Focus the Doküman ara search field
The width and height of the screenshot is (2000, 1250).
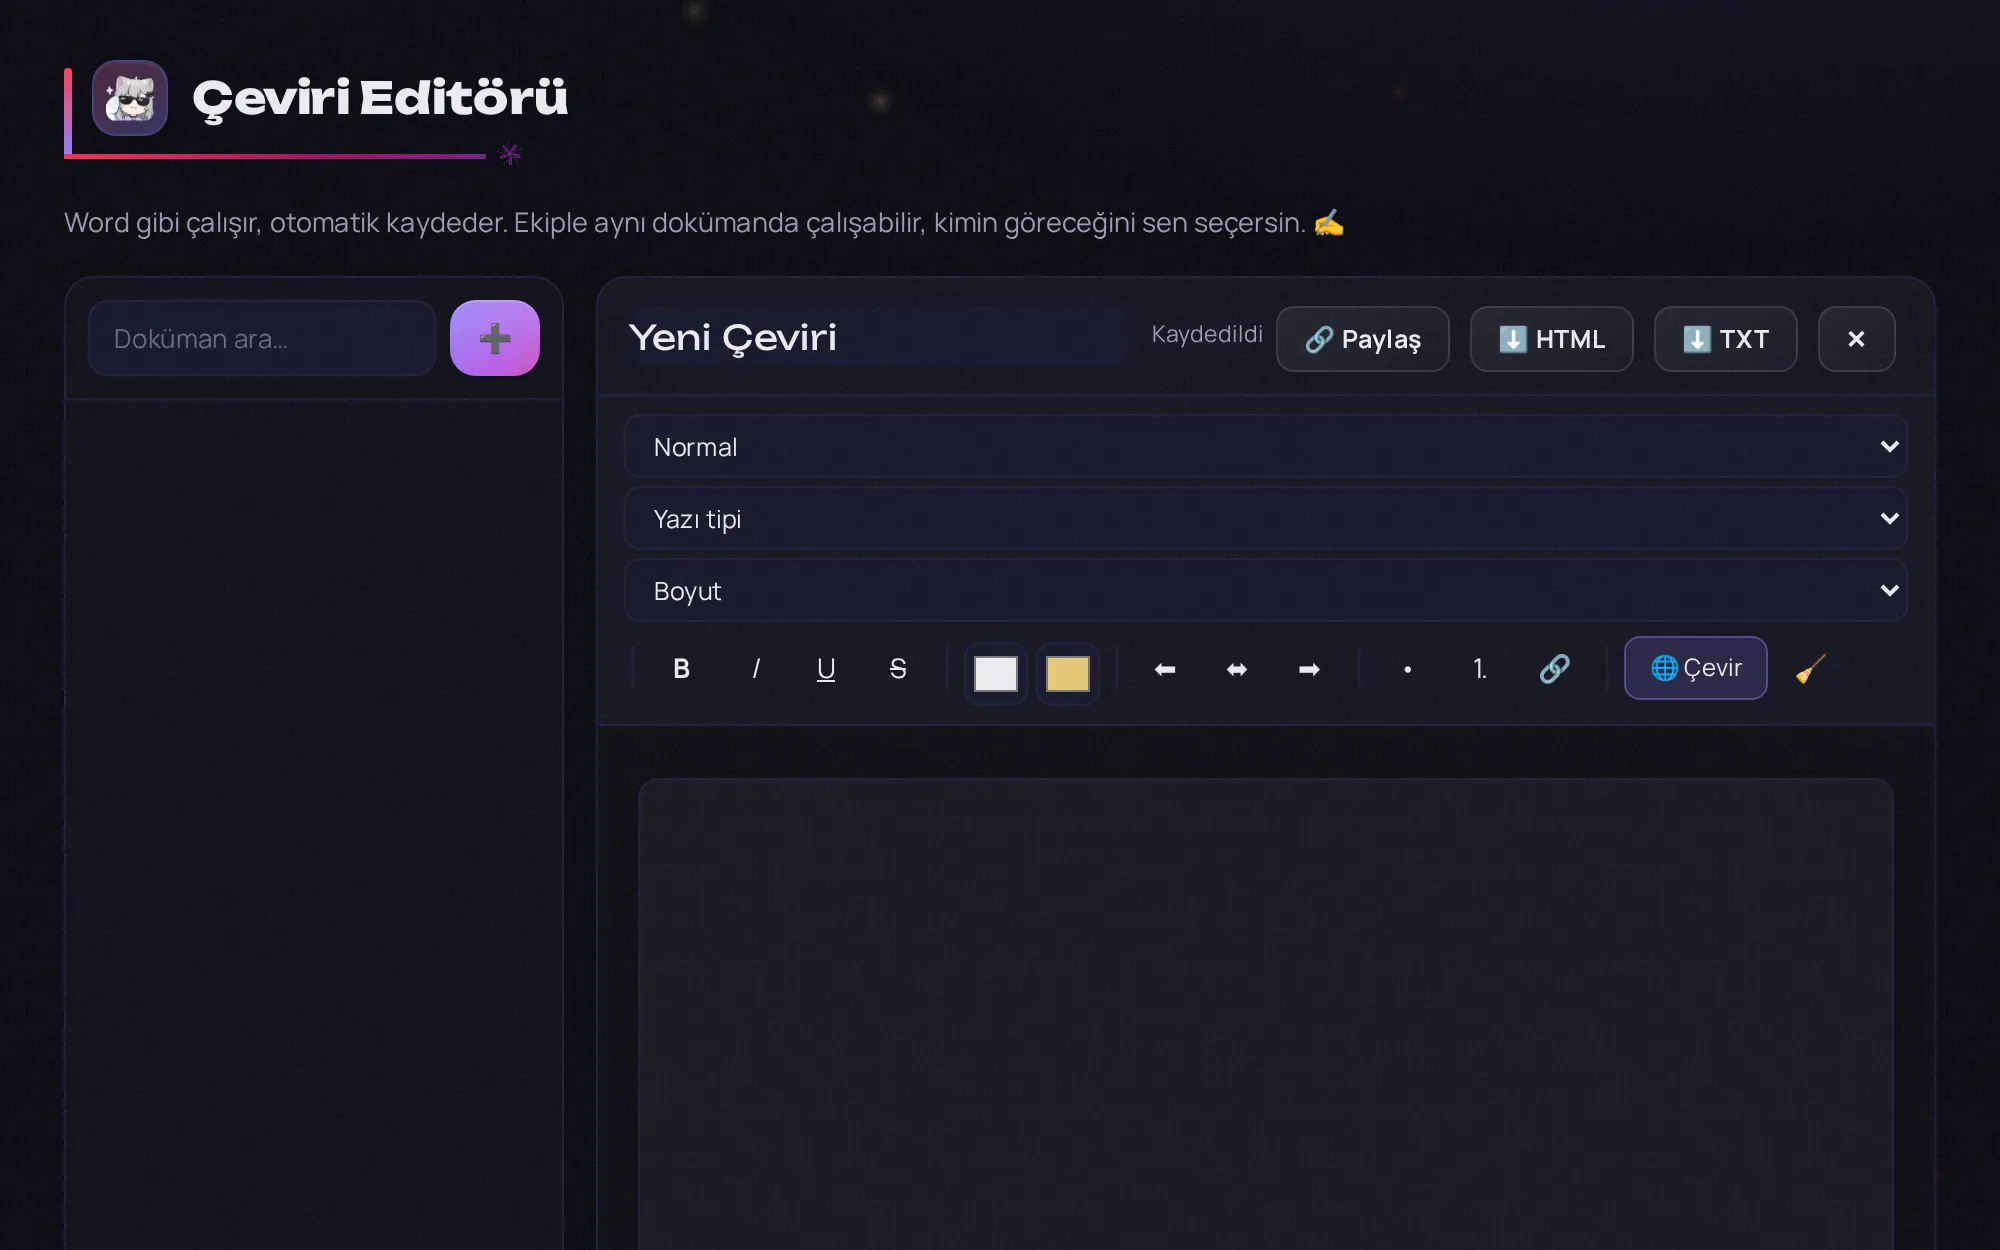[262, 338]
